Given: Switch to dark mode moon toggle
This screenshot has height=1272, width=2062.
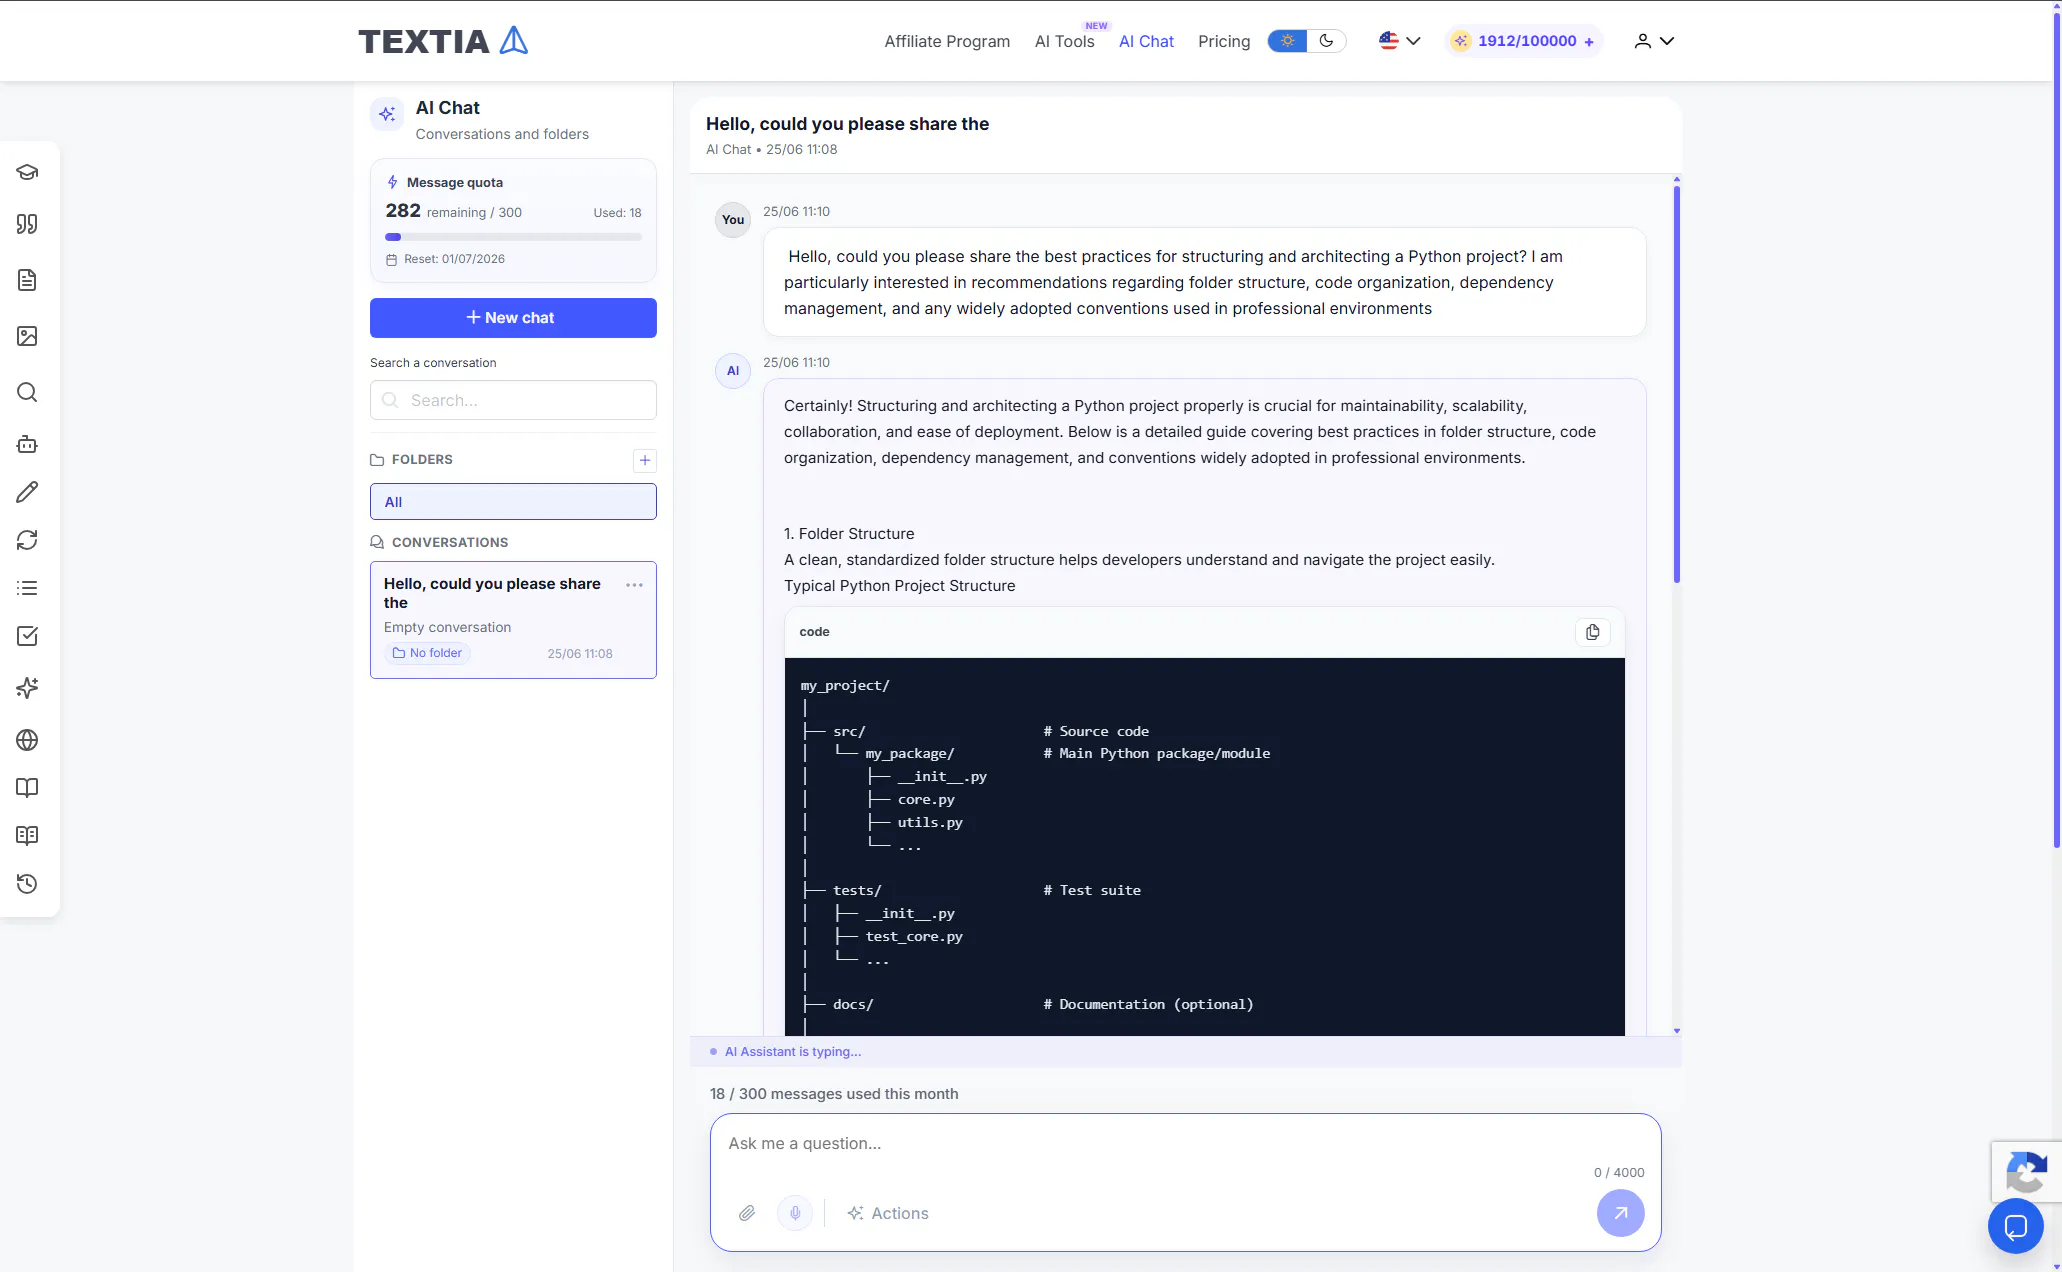Looking at the screenshot, I should [x=1326, y=41].
